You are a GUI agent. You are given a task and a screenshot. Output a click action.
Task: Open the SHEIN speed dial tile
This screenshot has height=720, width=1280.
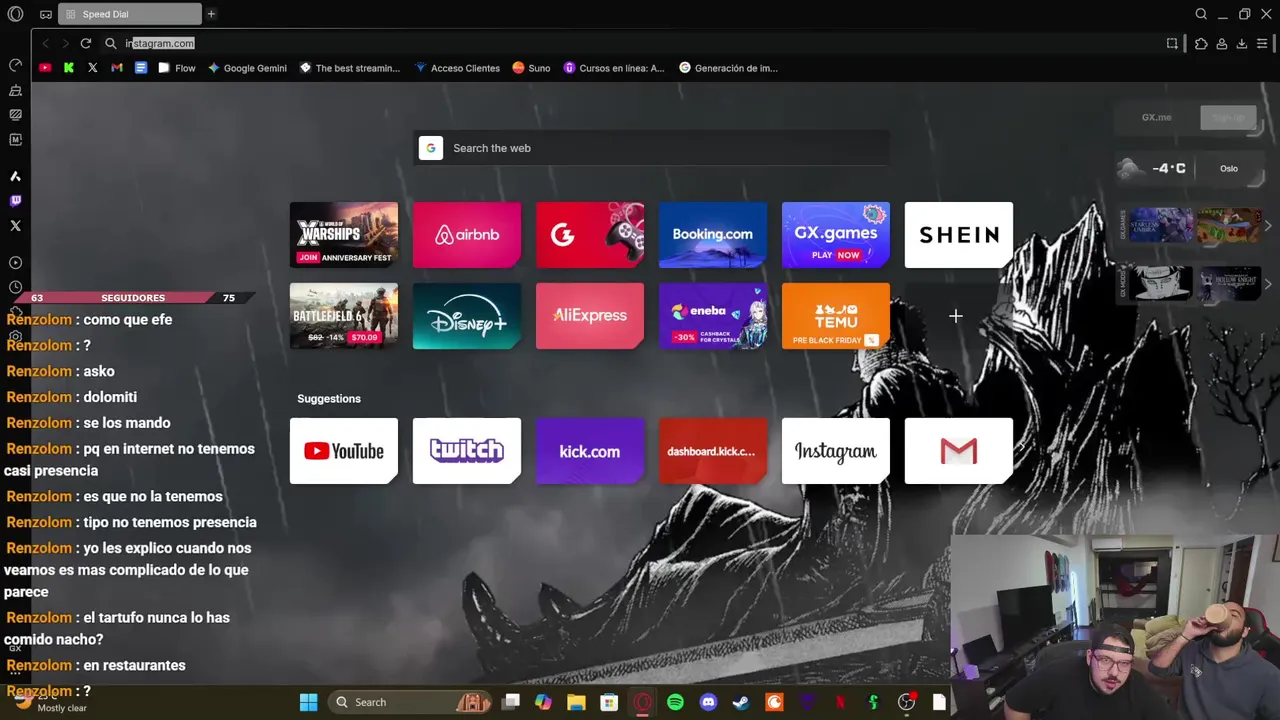click(x=959, y=235)
